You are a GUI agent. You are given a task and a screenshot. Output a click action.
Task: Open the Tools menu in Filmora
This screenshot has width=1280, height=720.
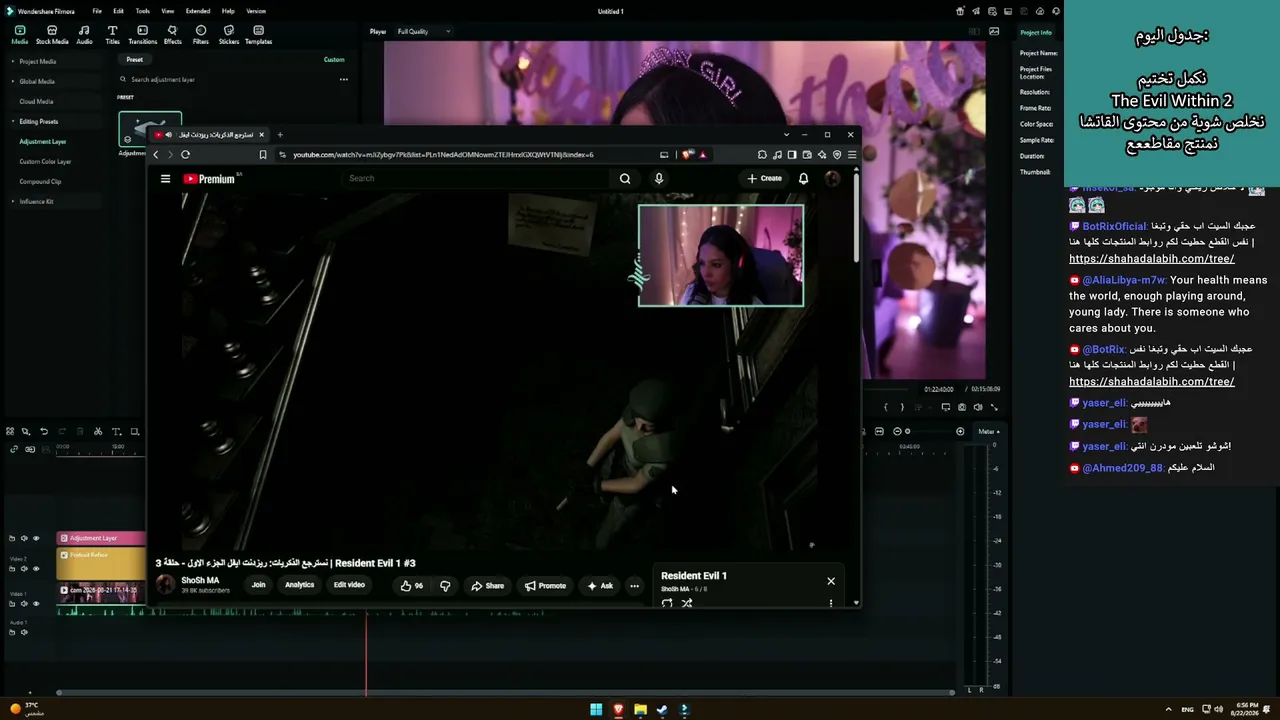[143, 11]
